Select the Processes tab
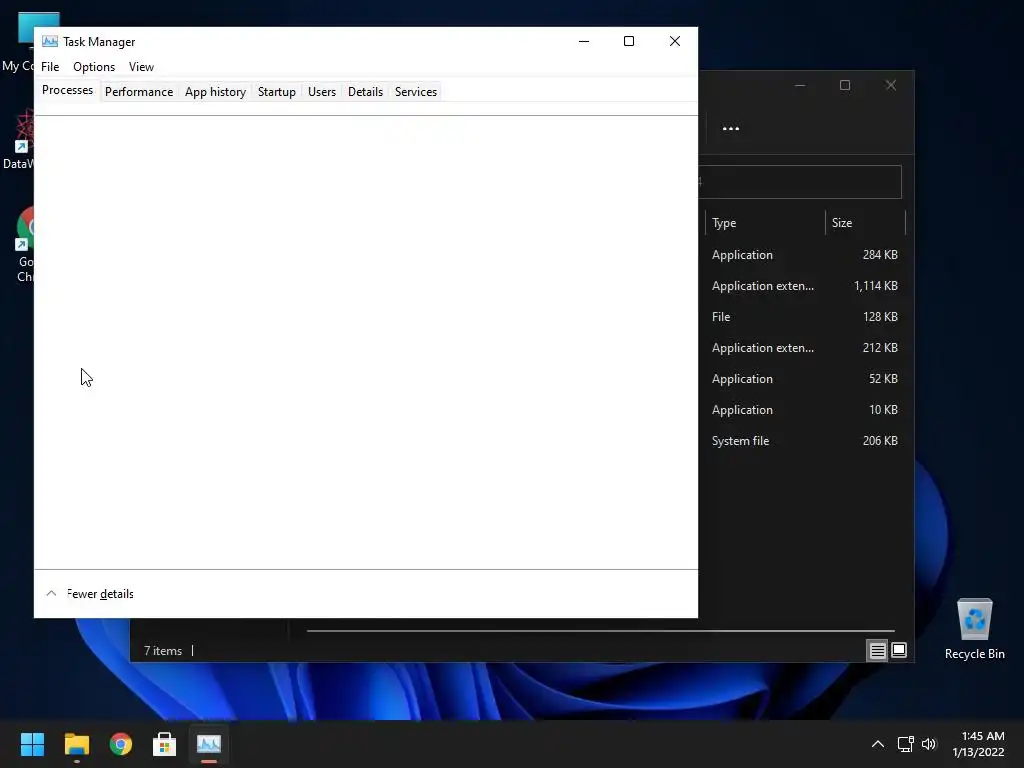Screen dimensions: 1024x768 (x=67, y=90)
